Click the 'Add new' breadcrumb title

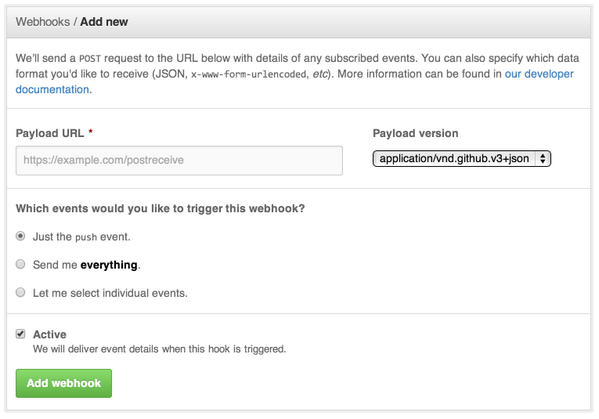point(104,22)
